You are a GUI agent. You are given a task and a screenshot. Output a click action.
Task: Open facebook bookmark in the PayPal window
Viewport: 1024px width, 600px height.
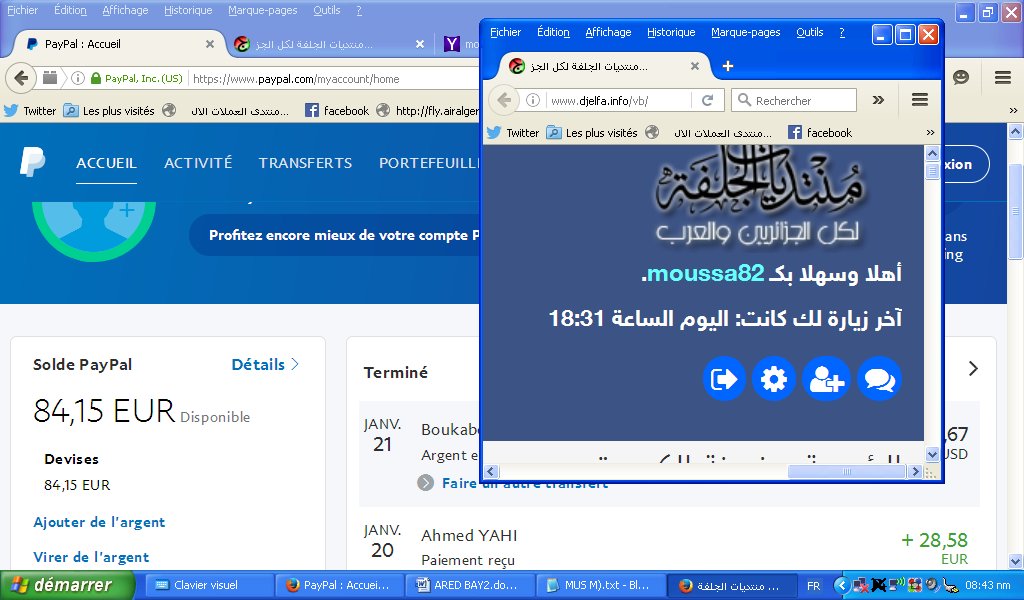tap(337, 110)
